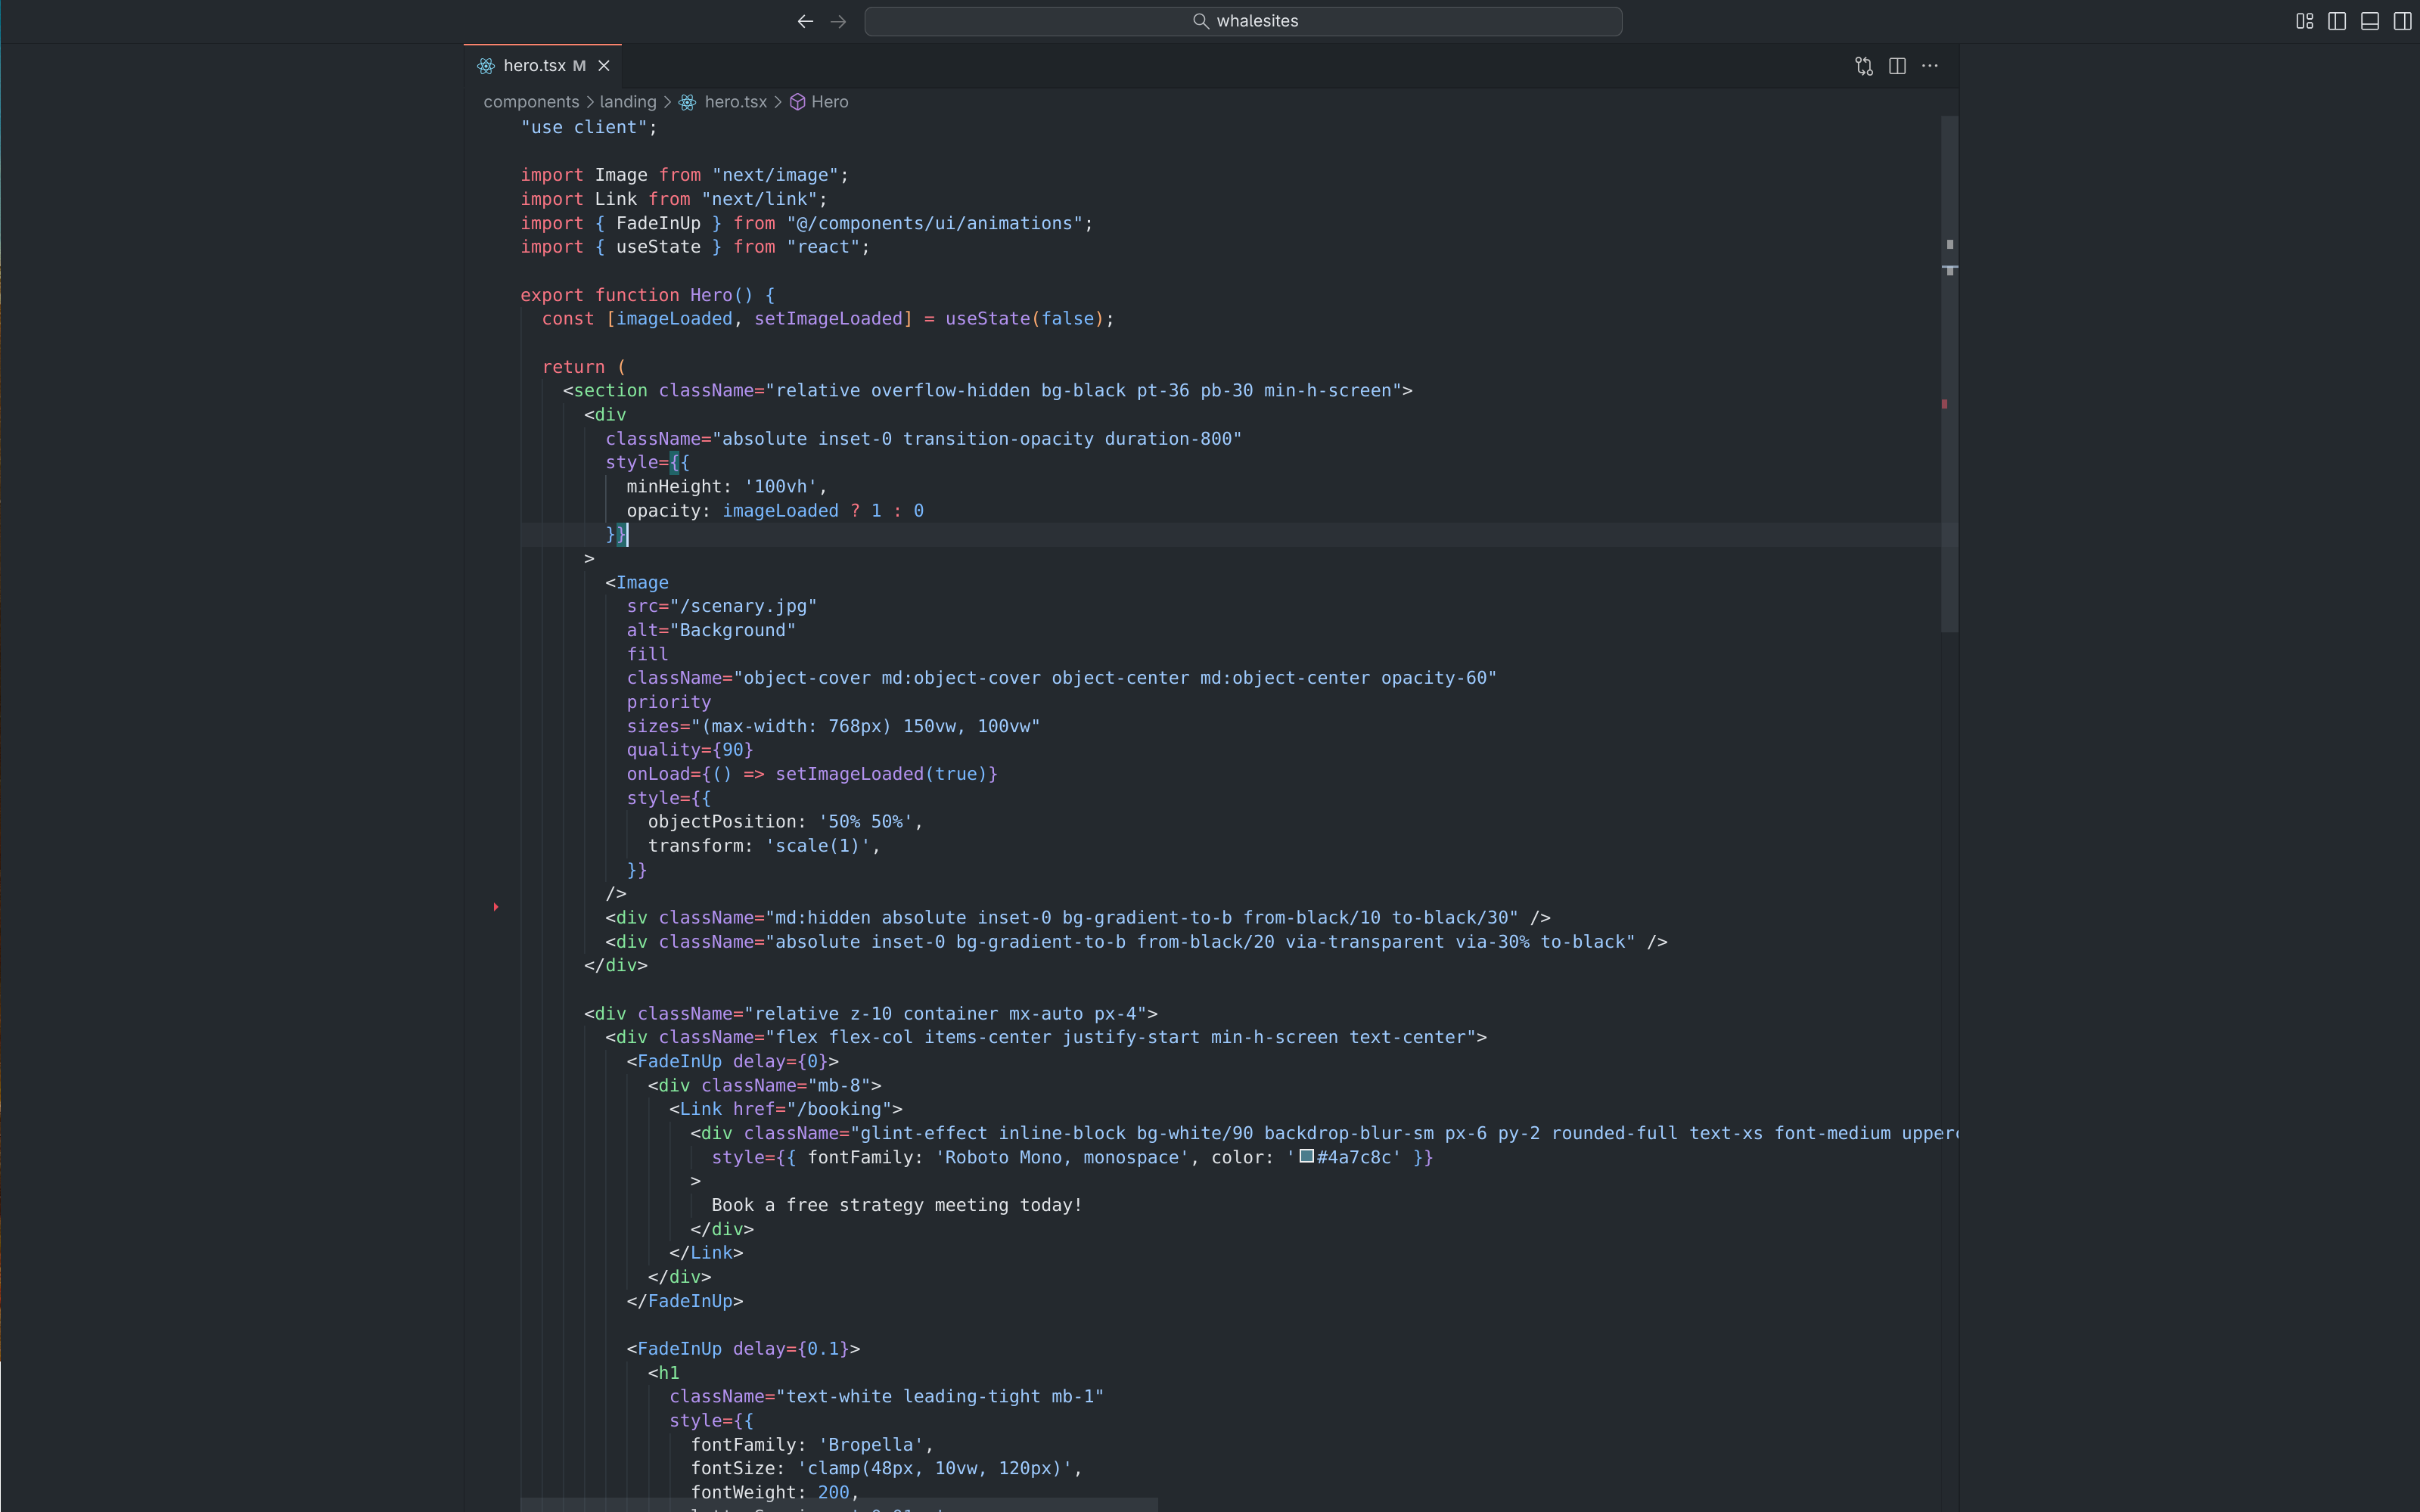Close the hero.tsx tab
The width and height of the screenshot is (2420, 1512).
click(x=604, y=66)
